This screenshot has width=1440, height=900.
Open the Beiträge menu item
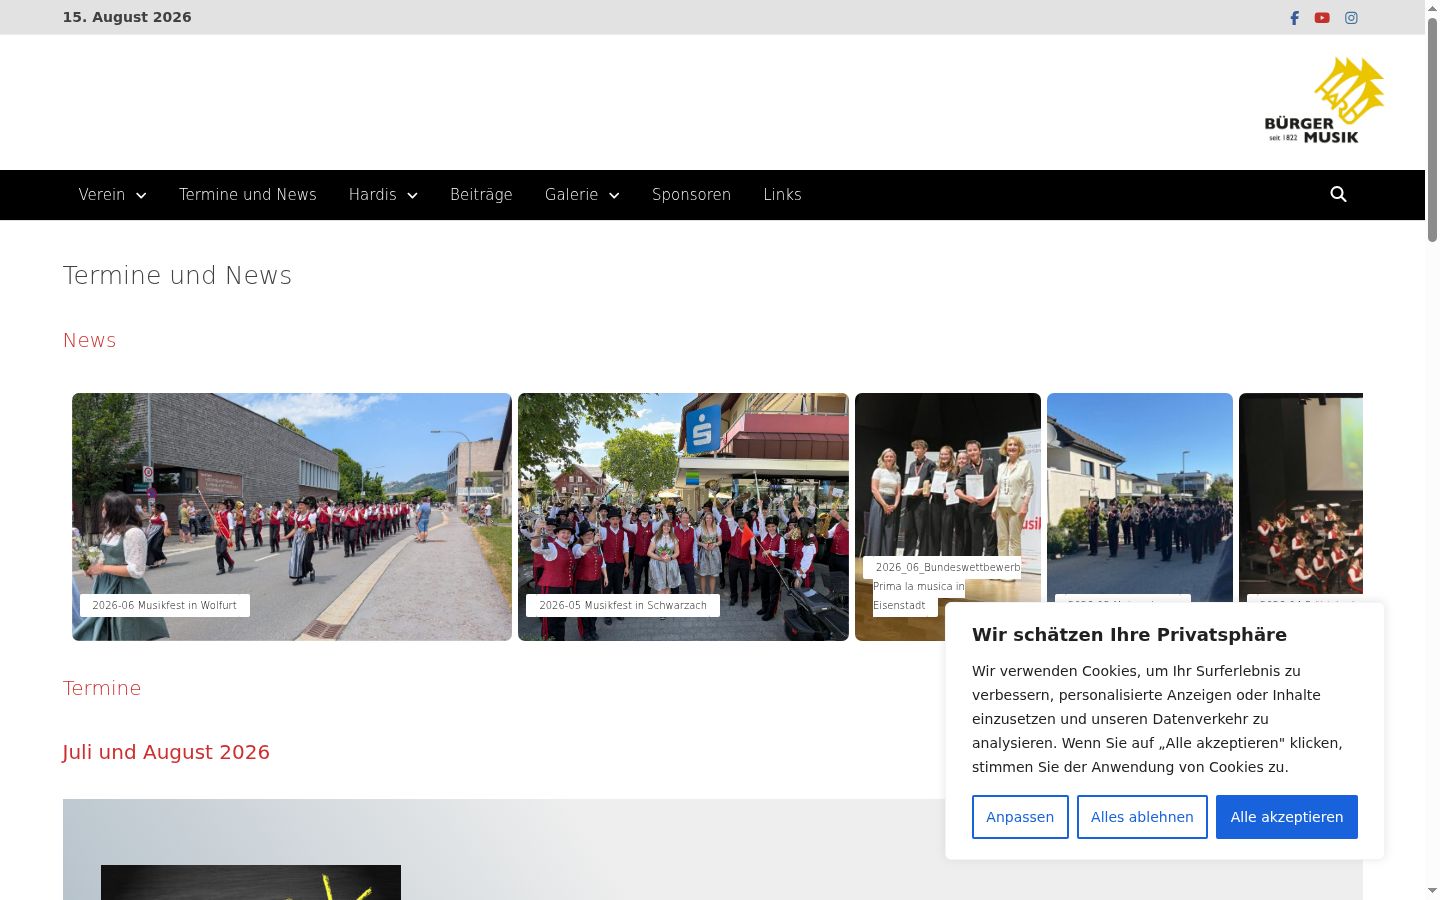click(481, 194)
